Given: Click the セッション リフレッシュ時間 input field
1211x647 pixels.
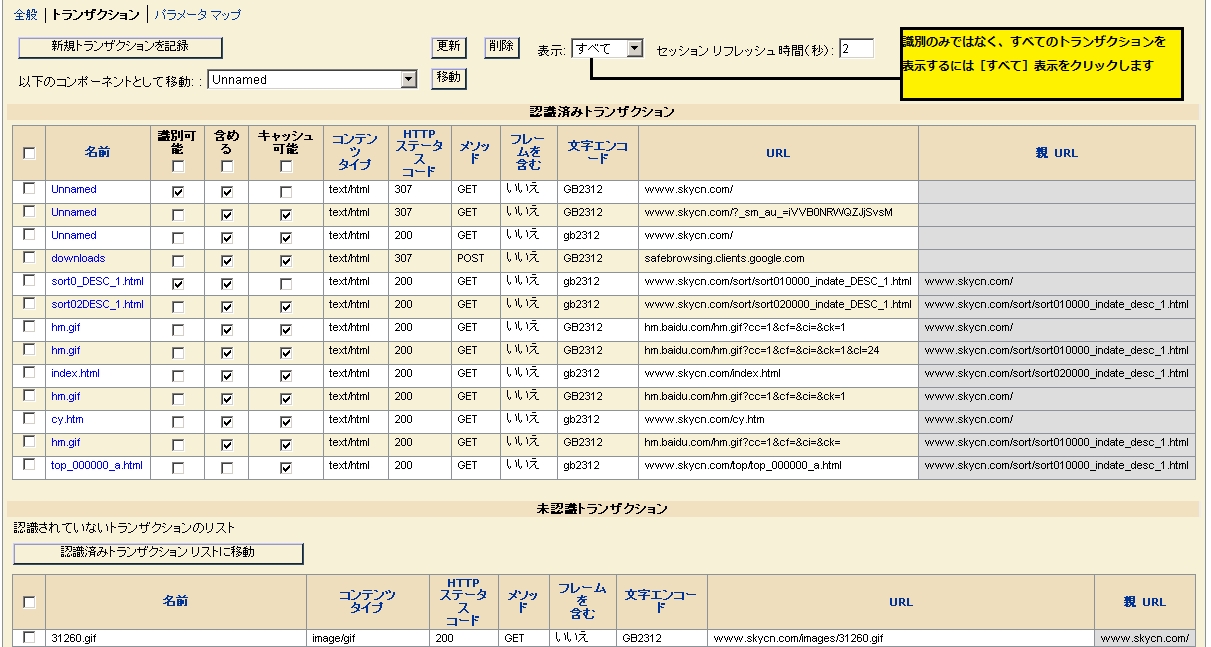Looking at the screenshot, I should click(x=856, y=49).
